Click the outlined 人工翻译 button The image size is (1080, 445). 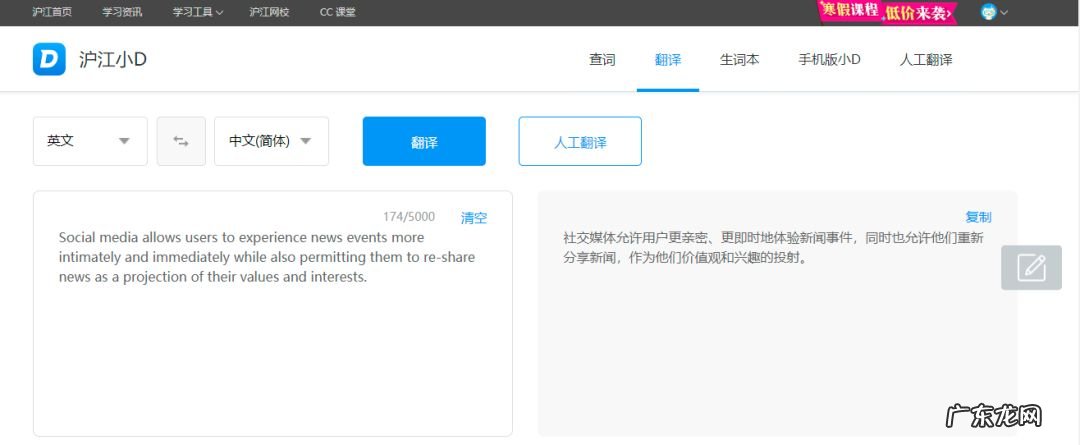point(580,141)
